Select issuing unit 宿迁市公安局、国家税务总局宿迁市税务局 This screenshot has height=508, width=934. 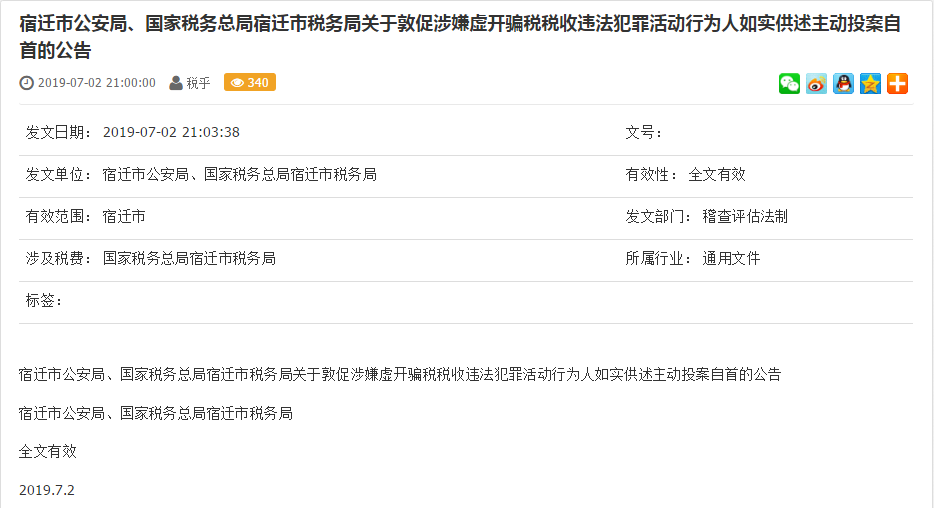coord(239,174)
